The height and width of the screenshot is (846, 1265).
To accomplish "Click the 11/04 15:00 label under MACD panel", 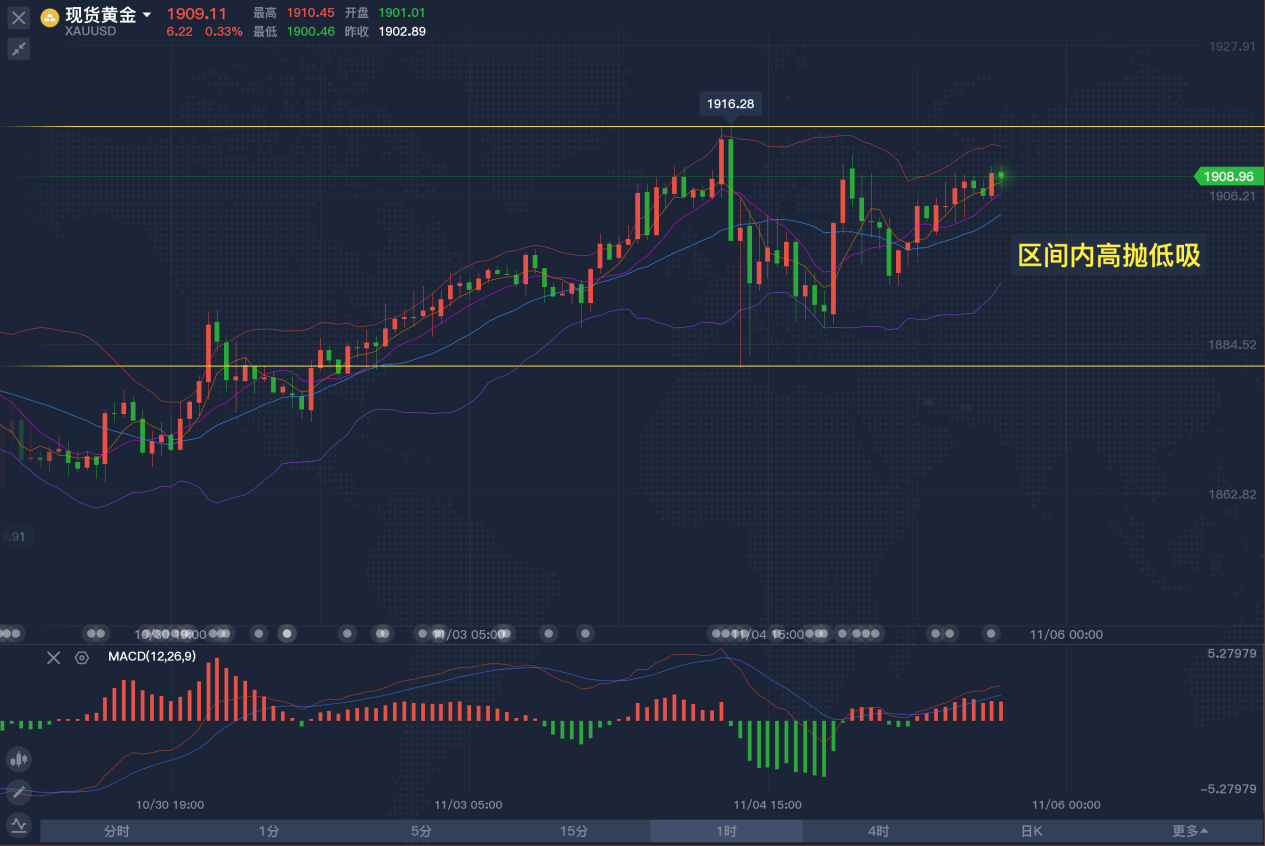I will pyautogui.click(x=765, y=805).
